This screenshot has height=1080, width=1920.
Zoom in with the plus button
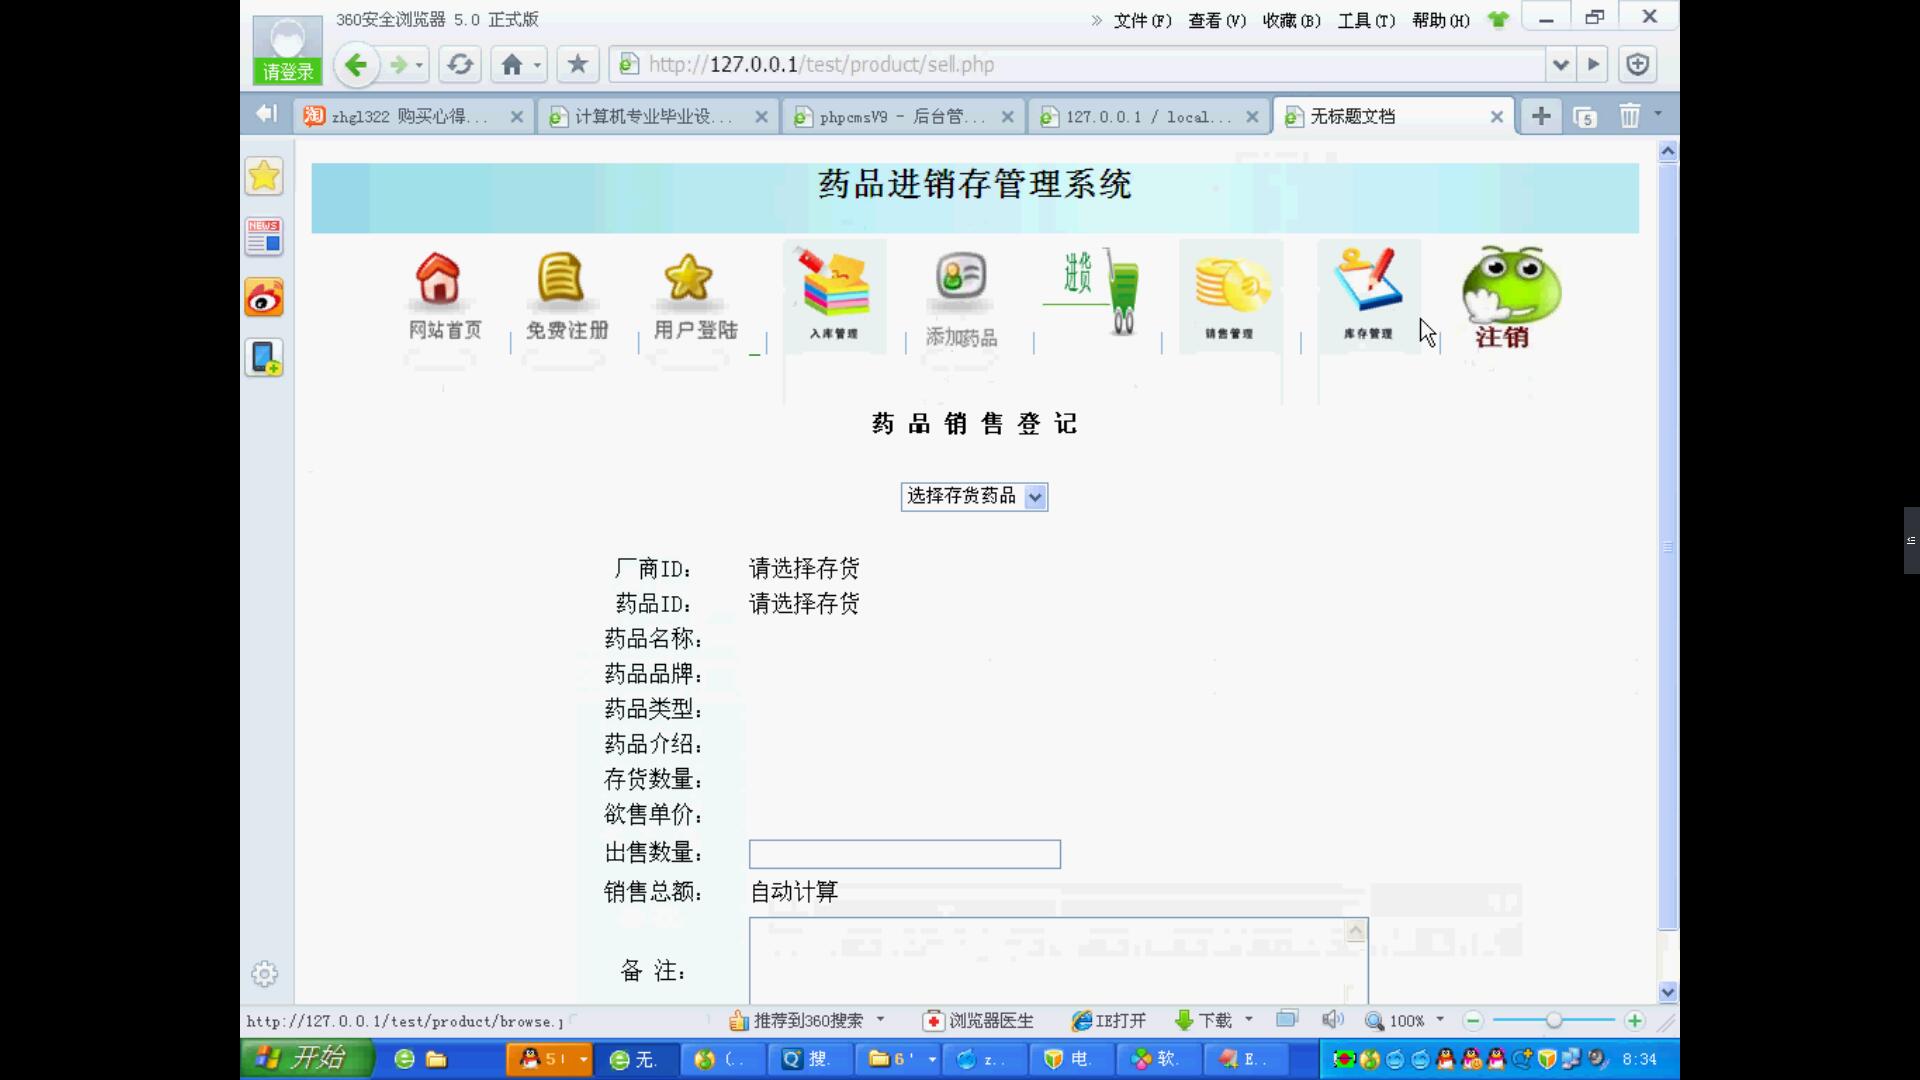(x=1634, y=1021)
